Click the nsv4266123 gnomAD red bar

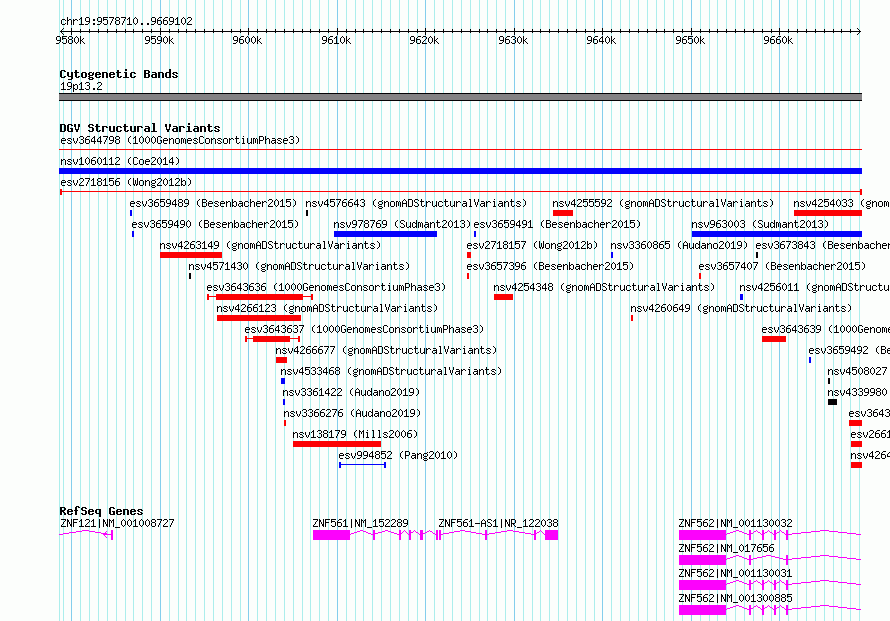tap(259, 318)
